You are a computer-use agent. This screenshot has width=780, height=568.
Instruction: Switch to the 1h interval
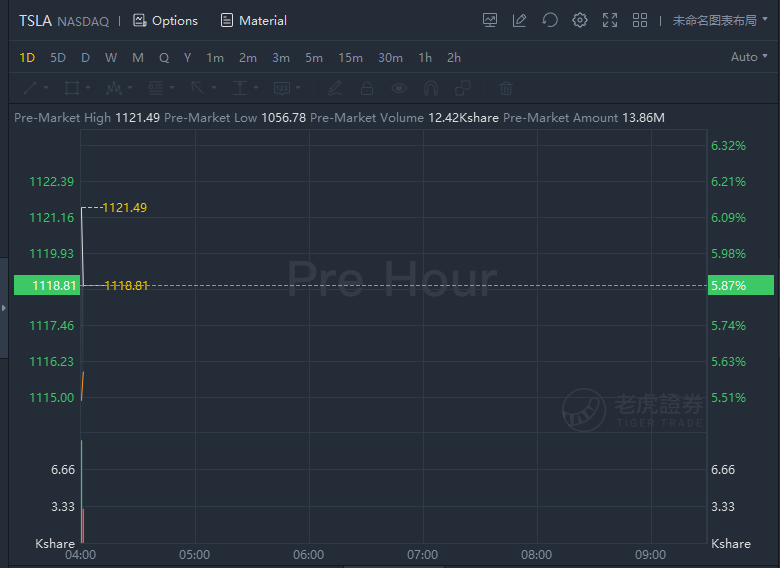tap(425, 58)
